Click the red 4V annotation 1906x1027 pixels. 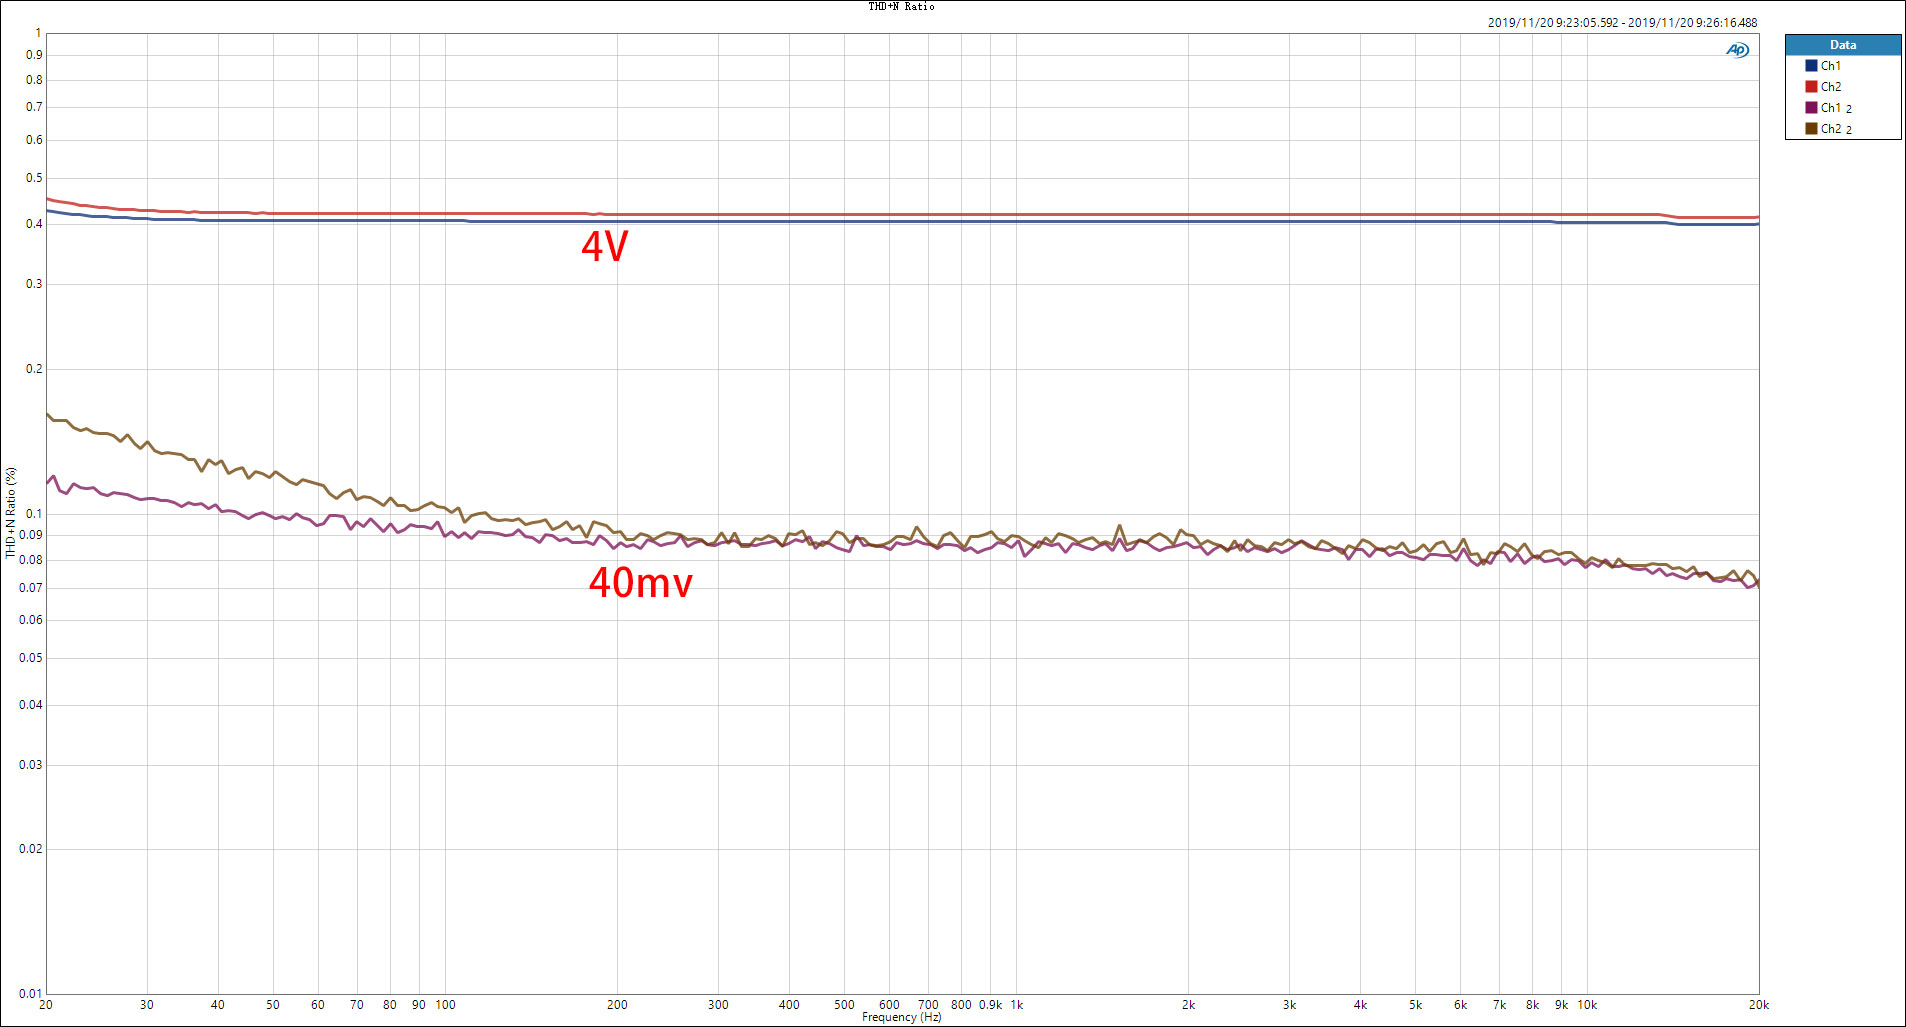605,247
